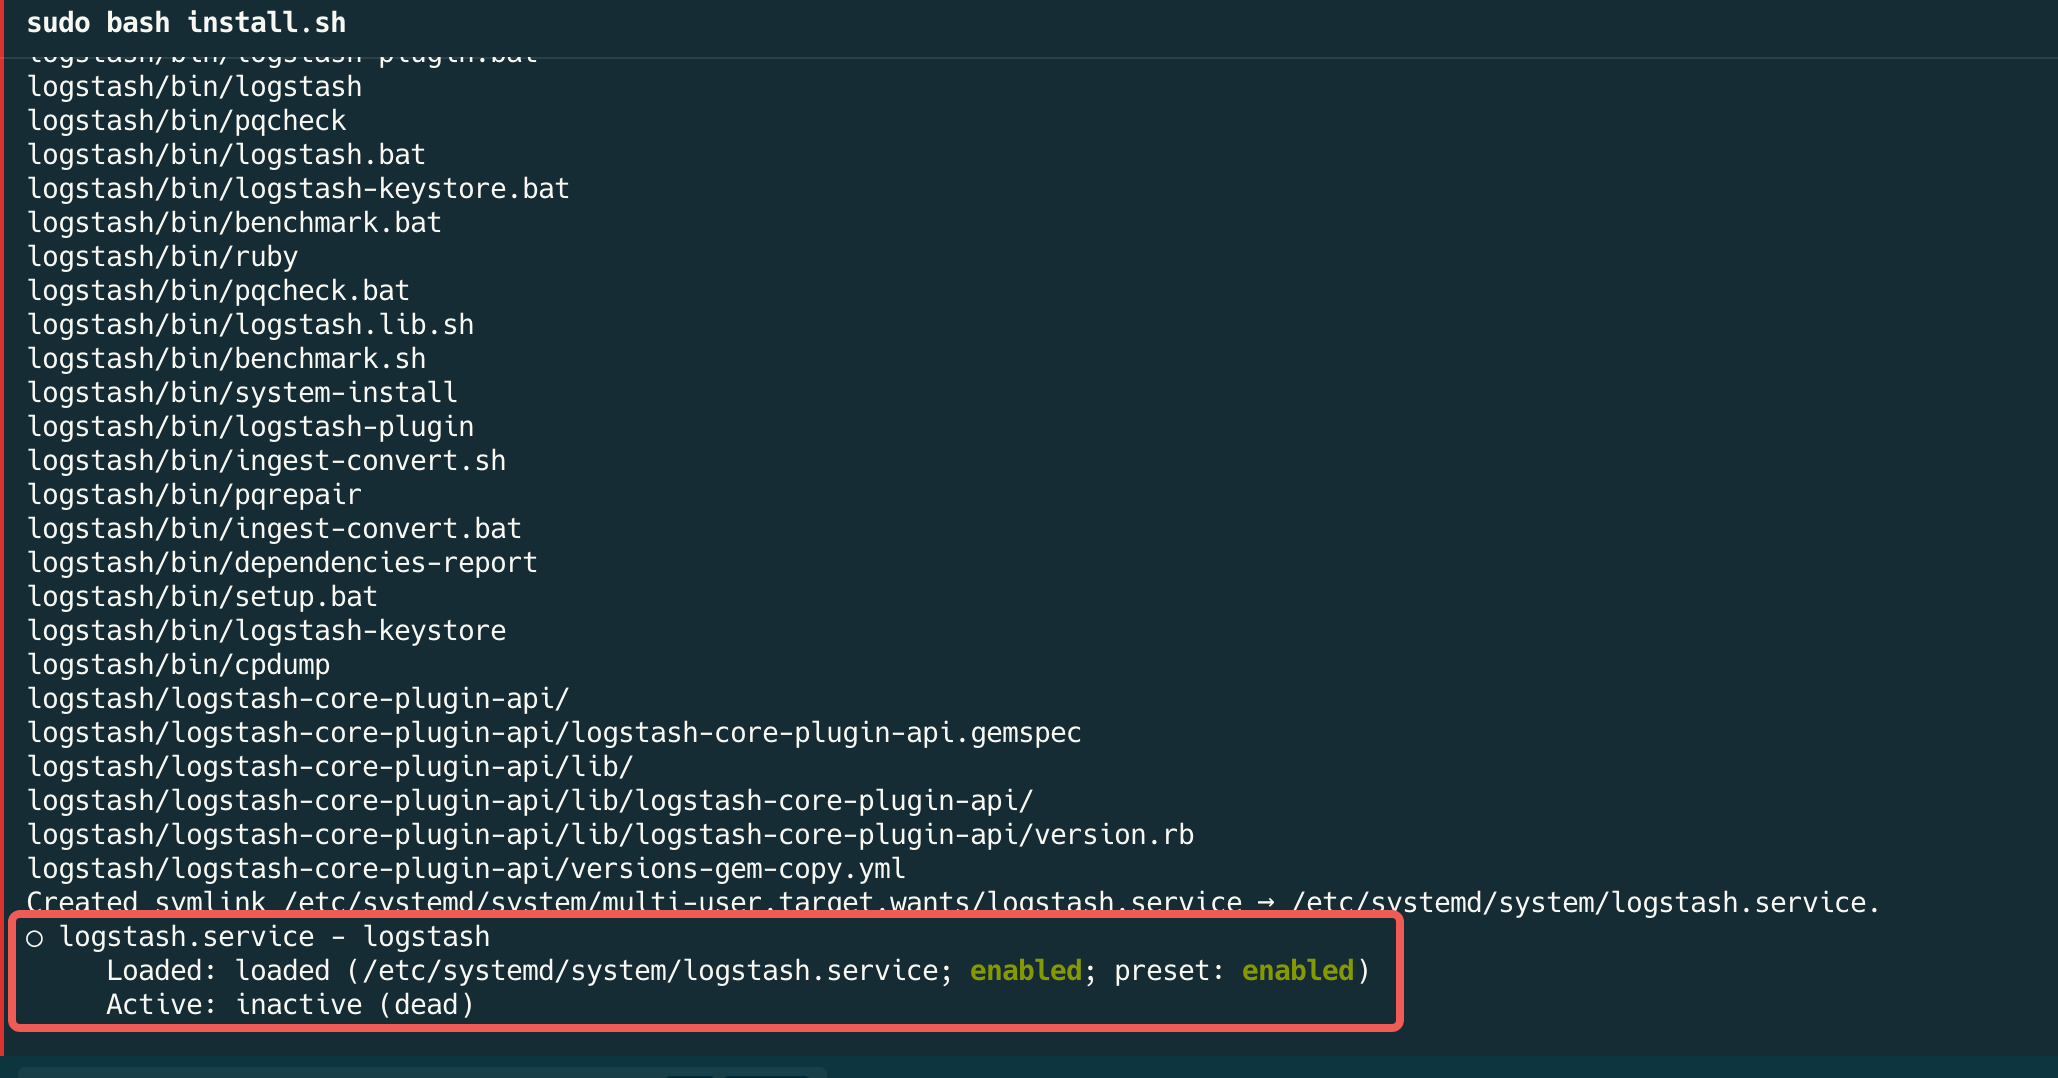Screen dimensions: 2058x1078
Task: Click the green 'enabled' after preset:
Action: tap(1298, 971)
